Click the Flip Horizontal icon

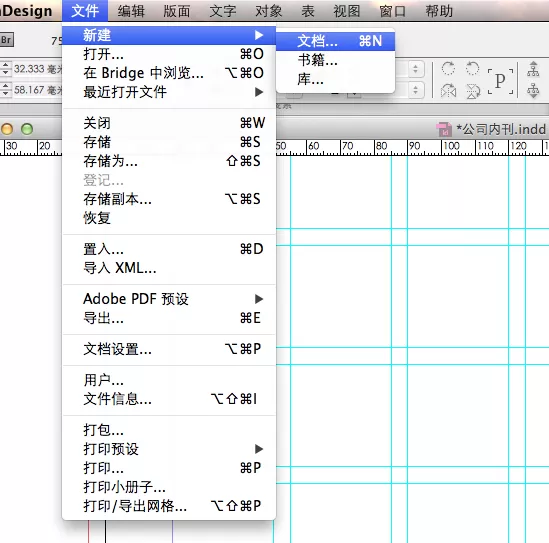[x=448, y=91]
